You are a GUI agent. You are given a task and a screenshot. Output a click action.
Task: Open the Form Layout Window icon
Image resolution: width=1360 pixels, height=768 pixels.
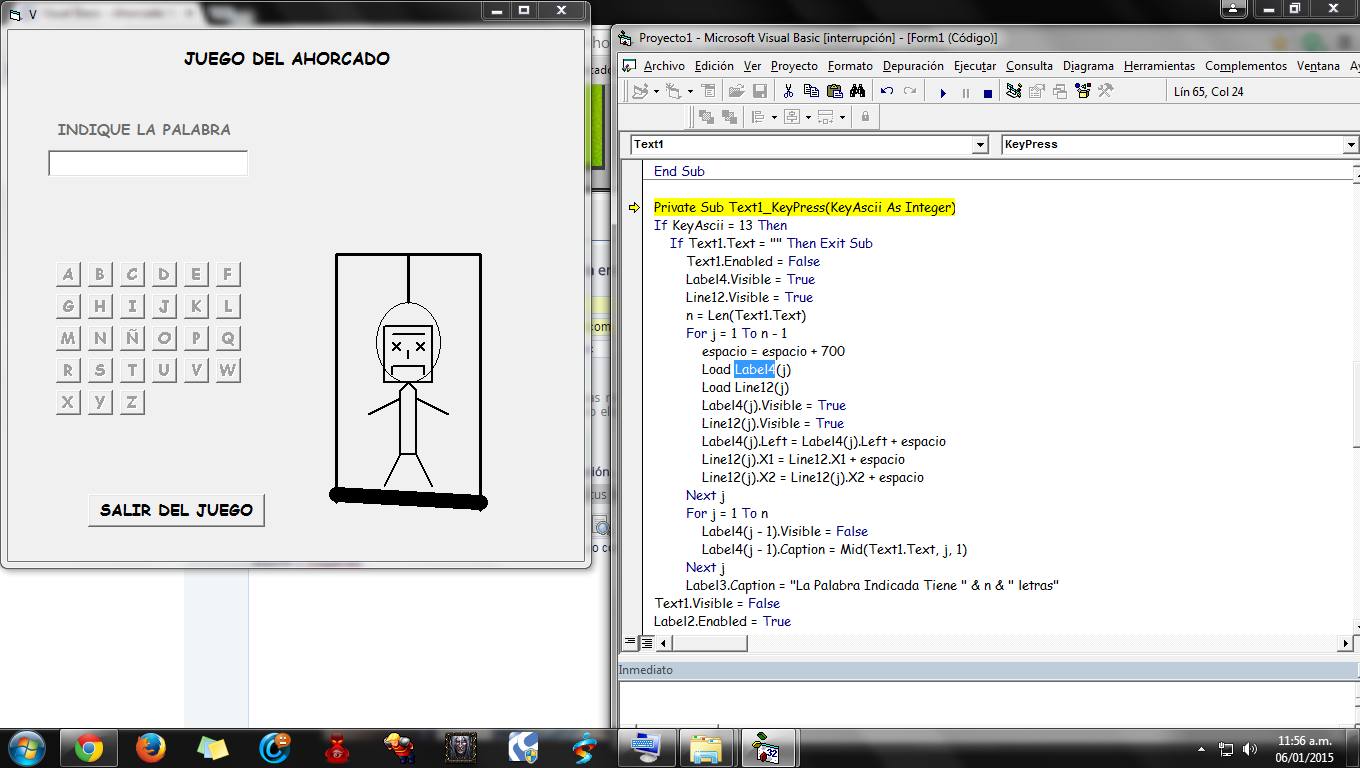[1060, 91]
